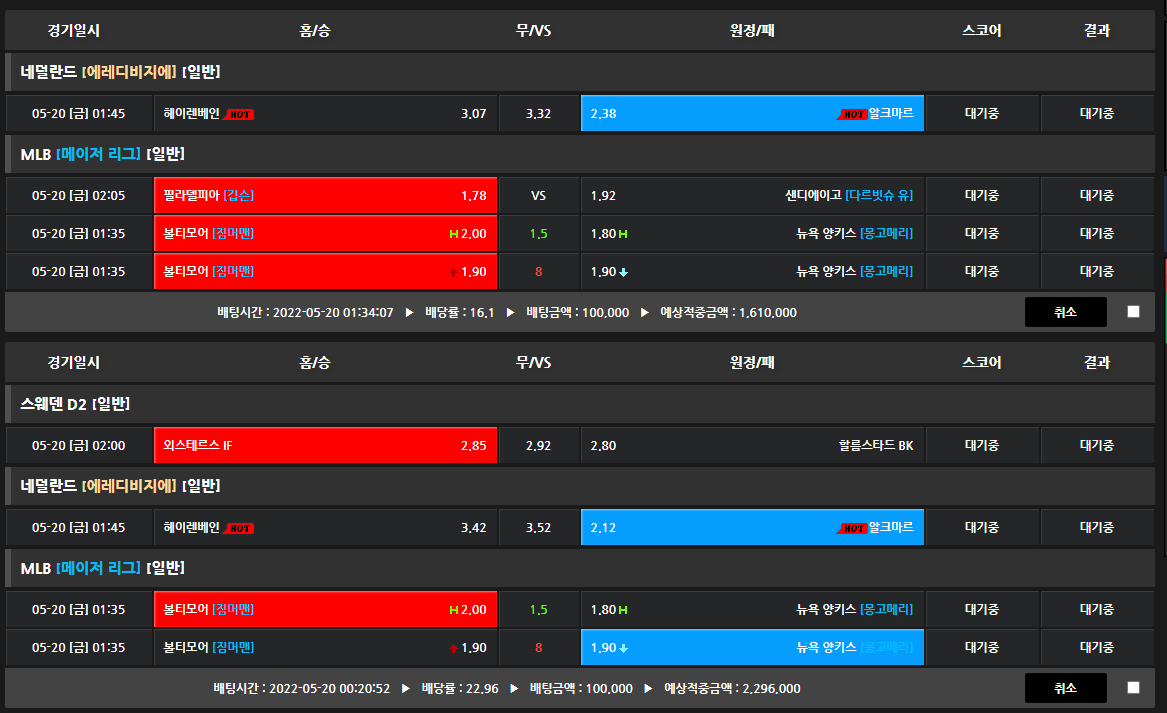The height and width of the screenshot is (713, 1167).
Task: Click 메이저 리그 league link in bottom slip
Action: tap(99, 568)
